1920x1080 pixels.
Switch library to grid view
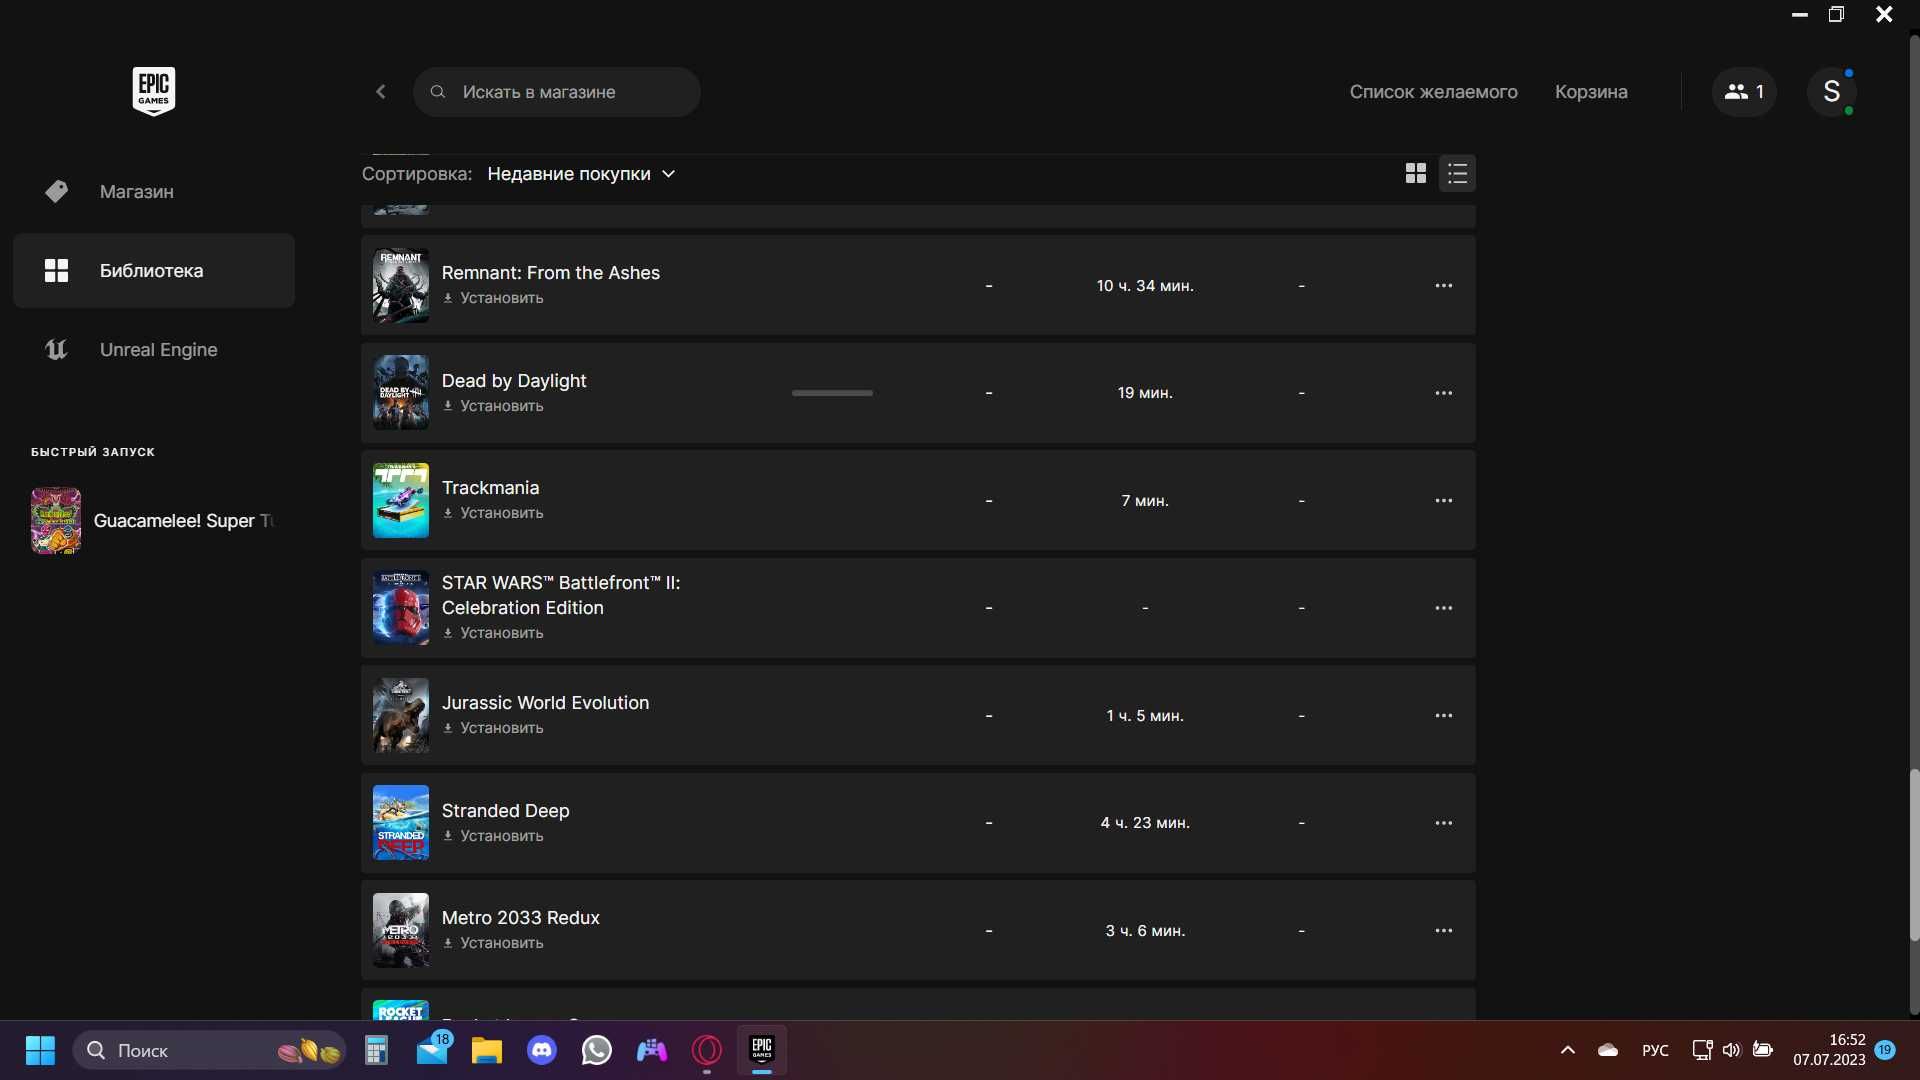[1415, 174]
